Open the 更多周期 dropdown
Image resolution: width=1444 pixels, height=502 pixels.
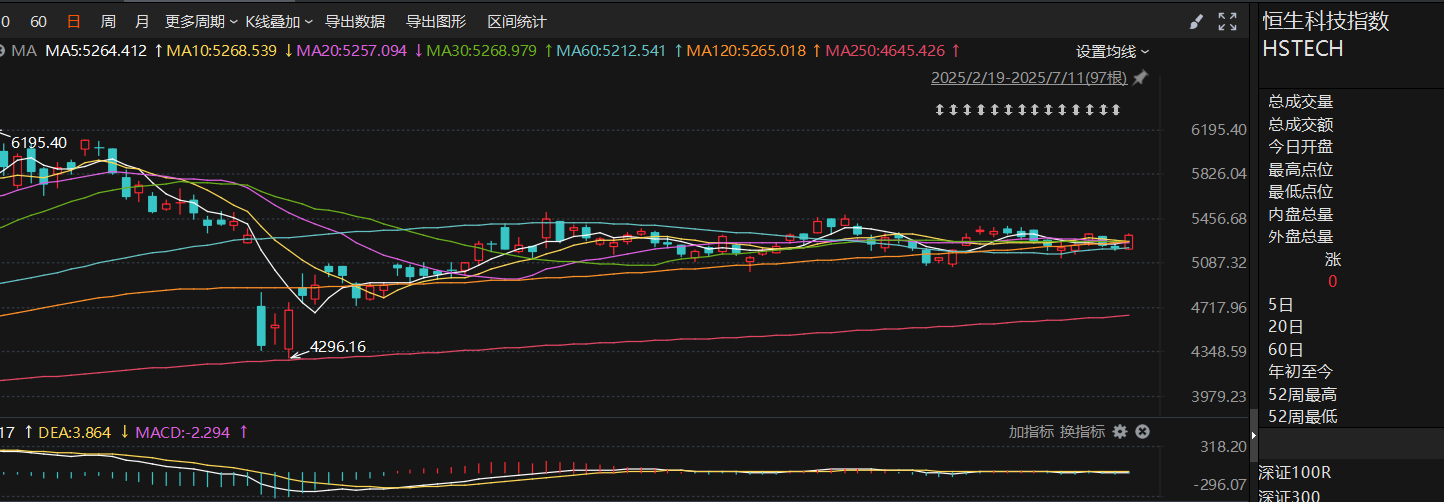pyautogui.click(x=201, y=21)
